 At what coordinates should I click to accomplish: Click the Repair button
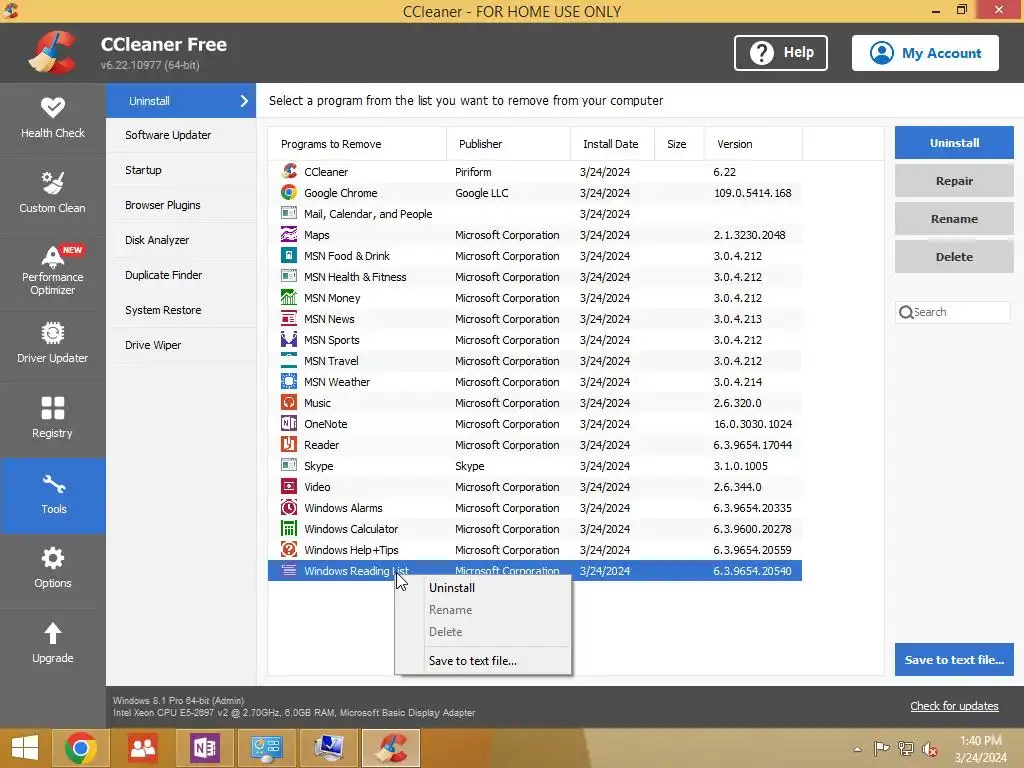coord(954,181)
